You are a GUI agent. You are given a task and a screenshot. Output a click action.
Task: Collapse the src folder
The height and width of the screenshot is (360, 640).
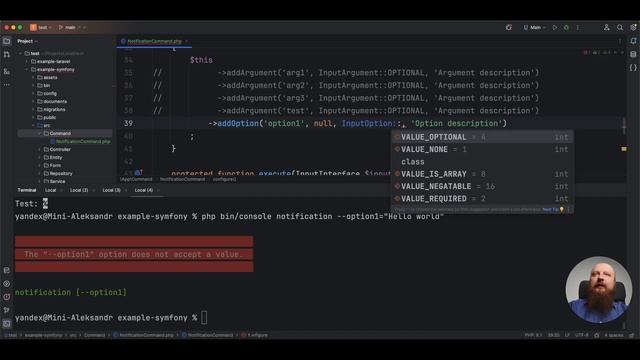33,125
